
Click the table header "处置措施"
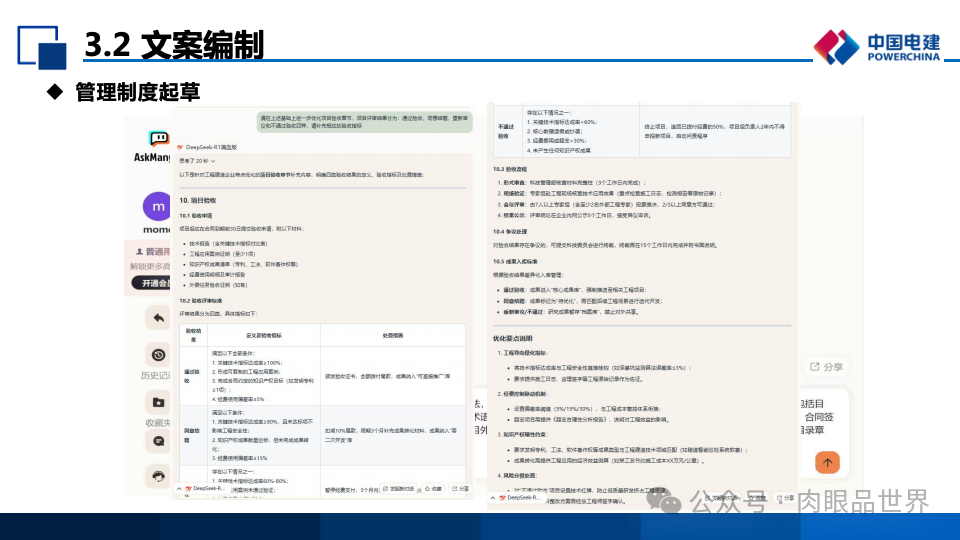pyautogui.click(x=392, y=336)
